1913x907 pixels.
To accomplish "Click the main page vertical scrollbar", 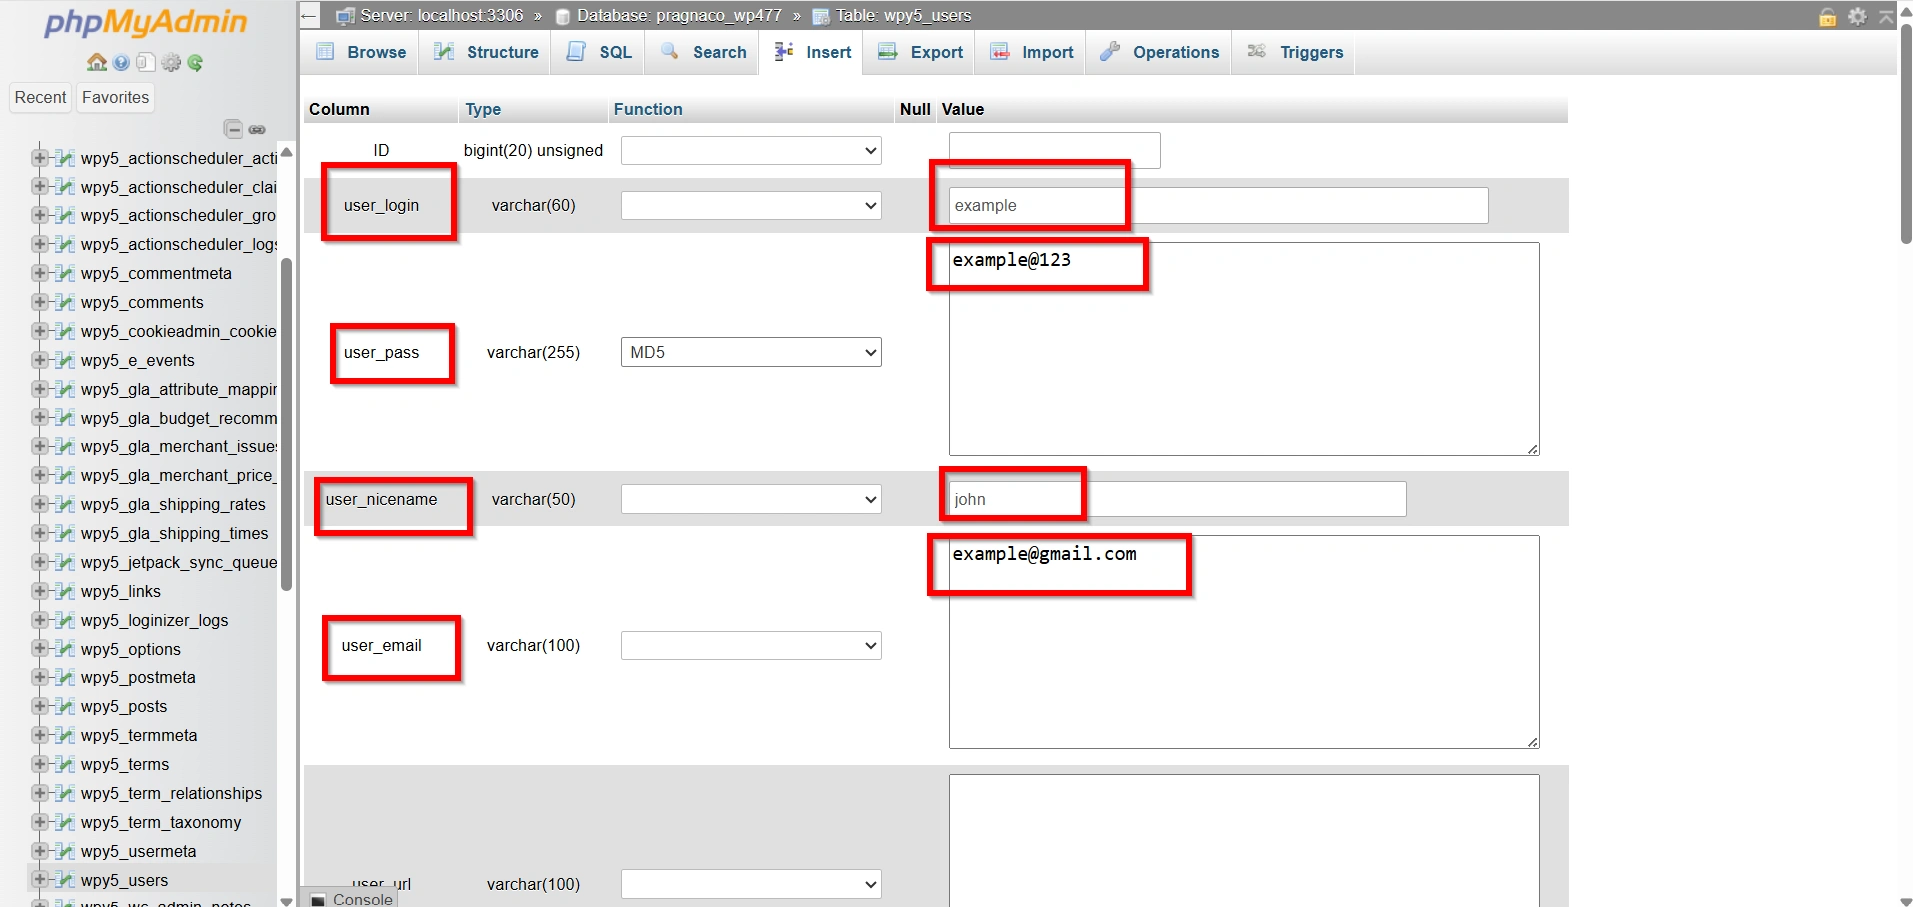I will click(1905, 133).
